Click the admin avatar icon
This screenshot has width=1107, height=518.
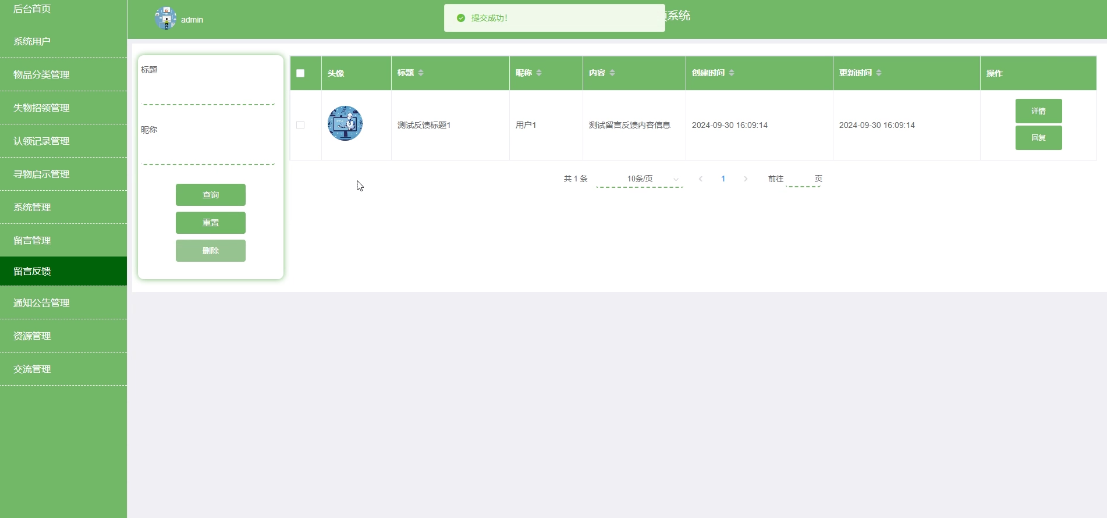pyautogui.click(x=165, y=18)
